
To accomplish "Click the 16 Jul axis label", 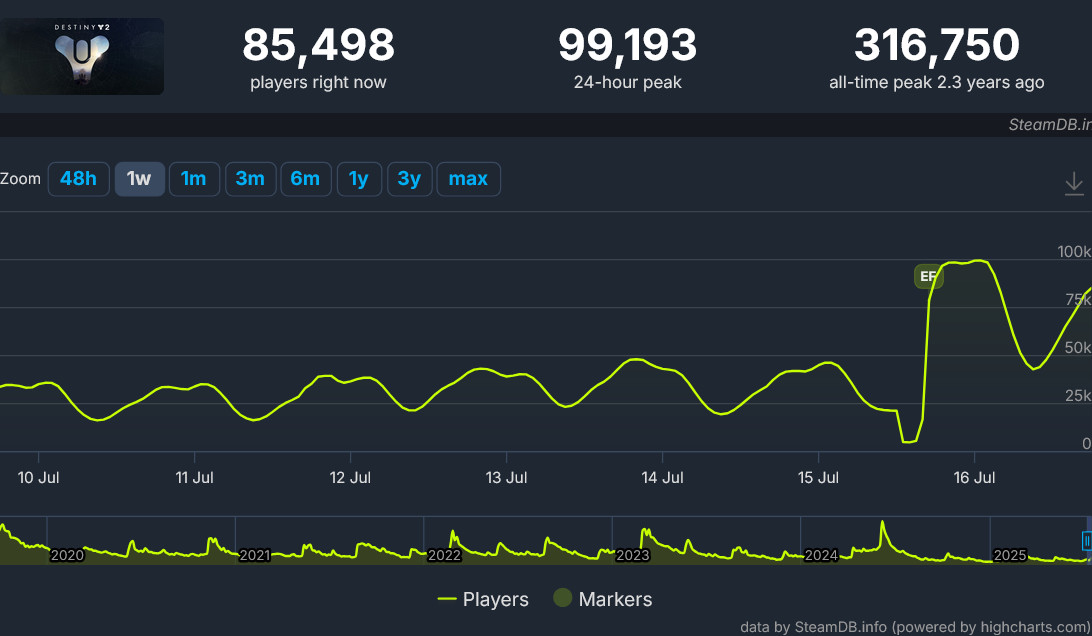I will pyautogui.click(x=974, y=478).
